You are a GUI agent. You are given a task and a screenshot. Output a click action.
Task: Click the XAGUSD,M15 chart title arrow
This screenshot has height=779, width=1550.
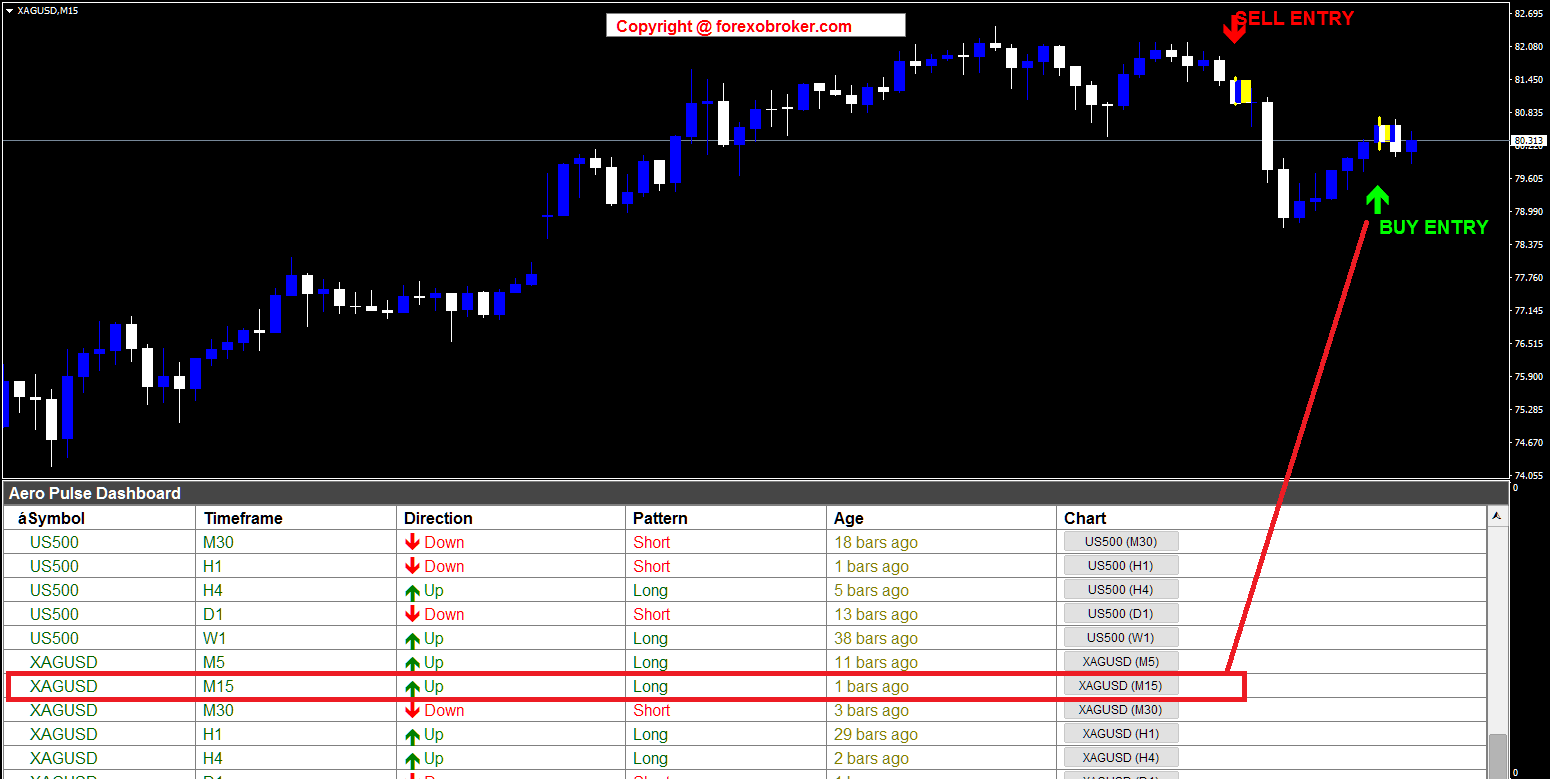(10, 10)
